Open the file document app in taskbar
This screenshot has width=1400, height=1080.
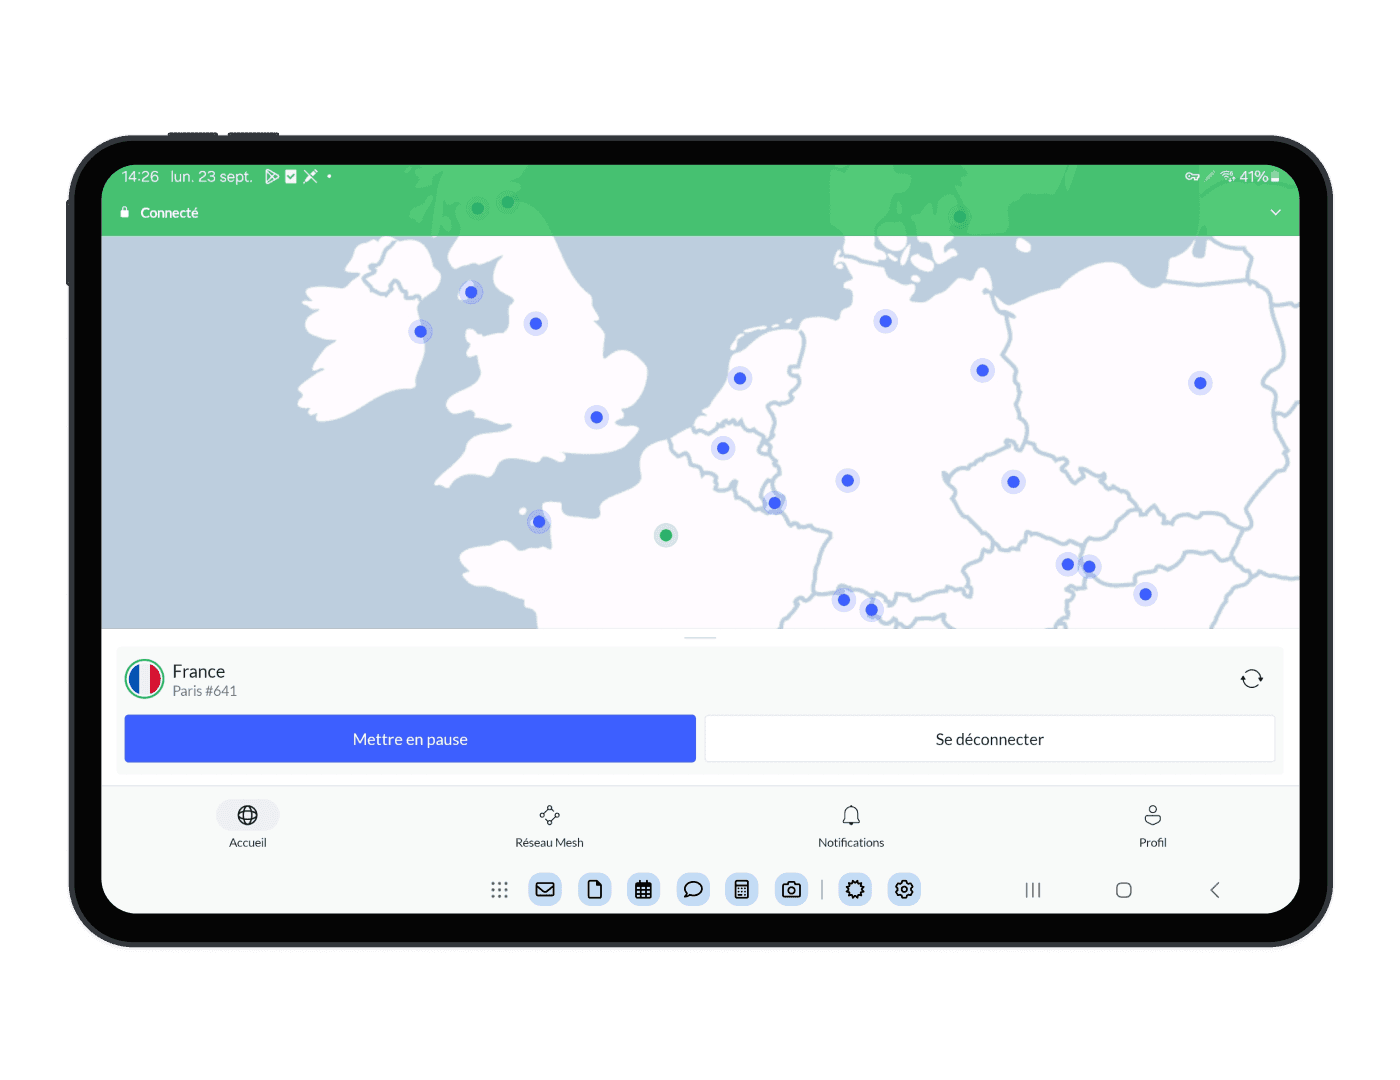pos(594,889)
